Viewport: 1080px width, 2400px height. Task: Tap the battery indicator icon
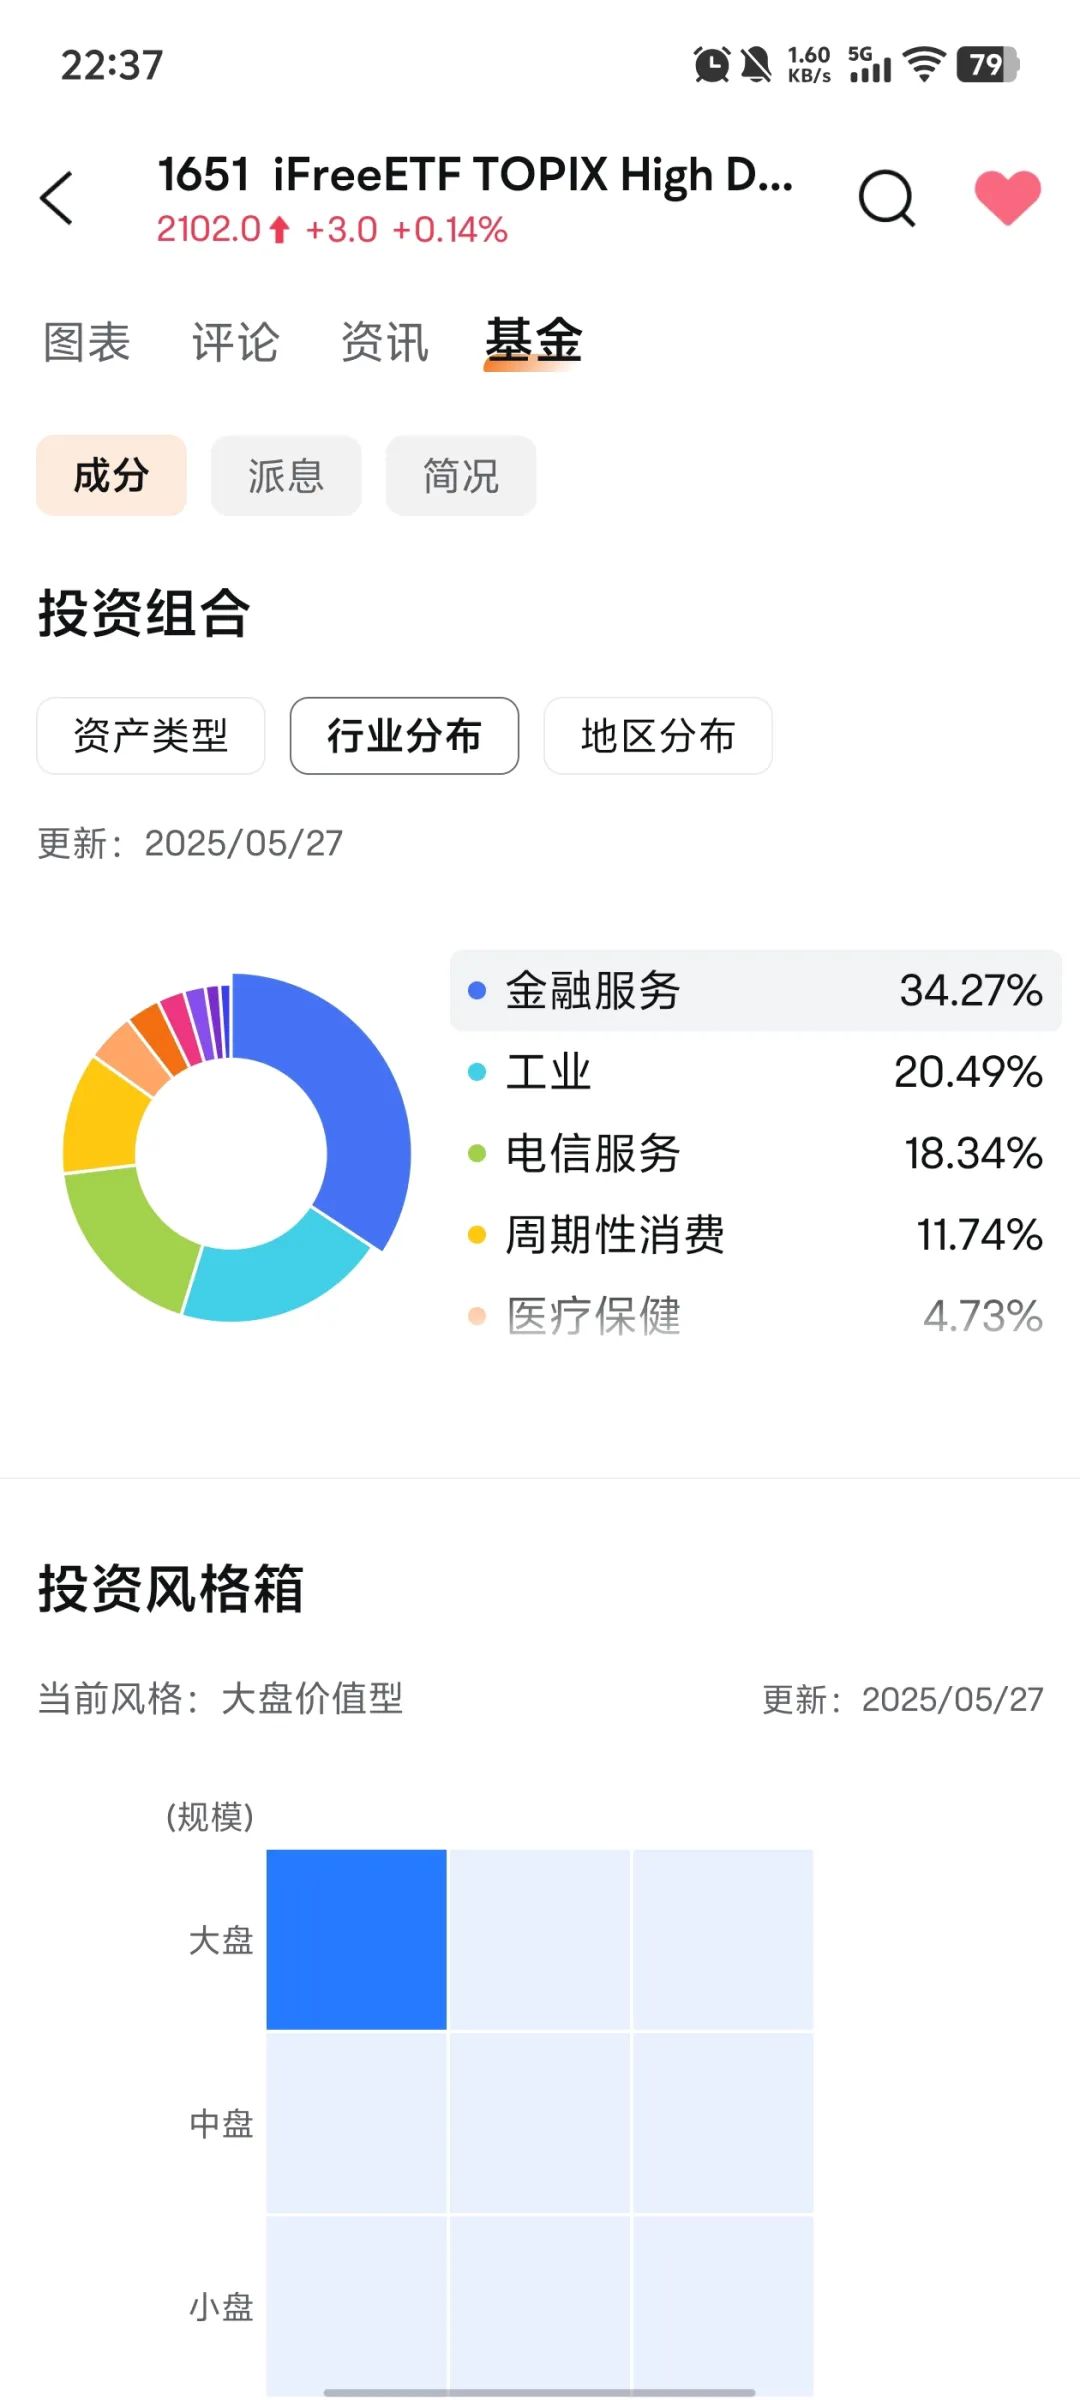987,65
